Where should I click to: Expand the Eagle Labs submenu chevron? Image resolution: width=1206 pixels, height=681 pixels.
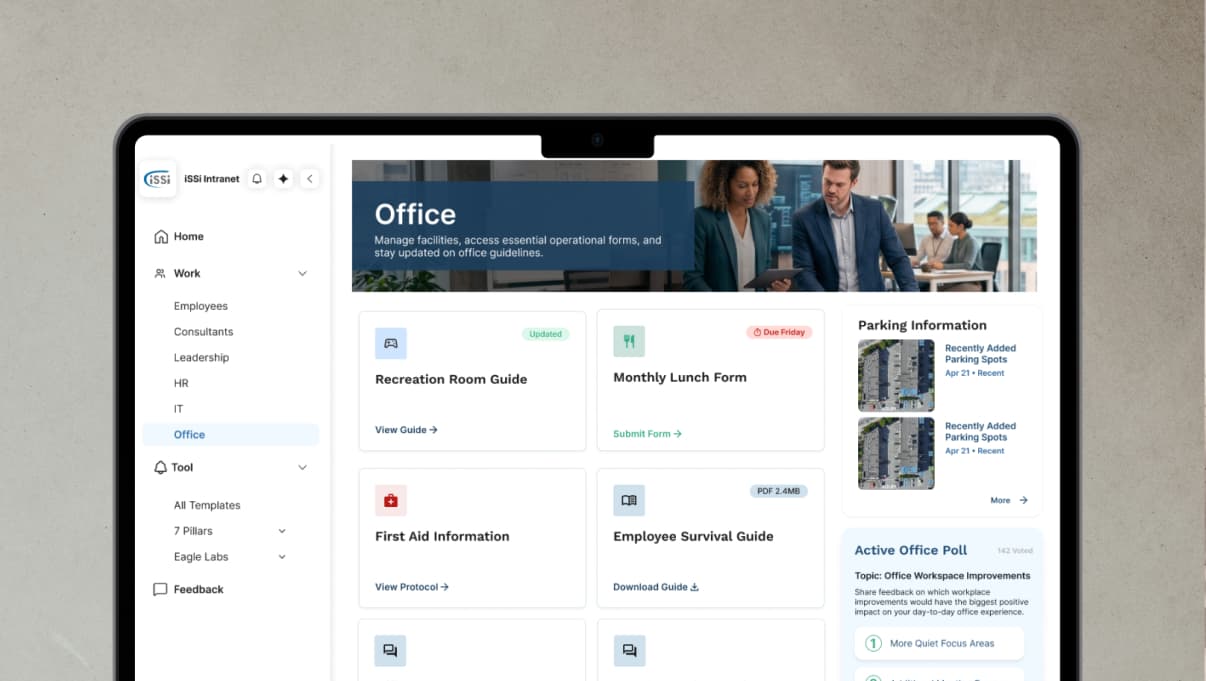pyautogui.click(x=282, y=557)
